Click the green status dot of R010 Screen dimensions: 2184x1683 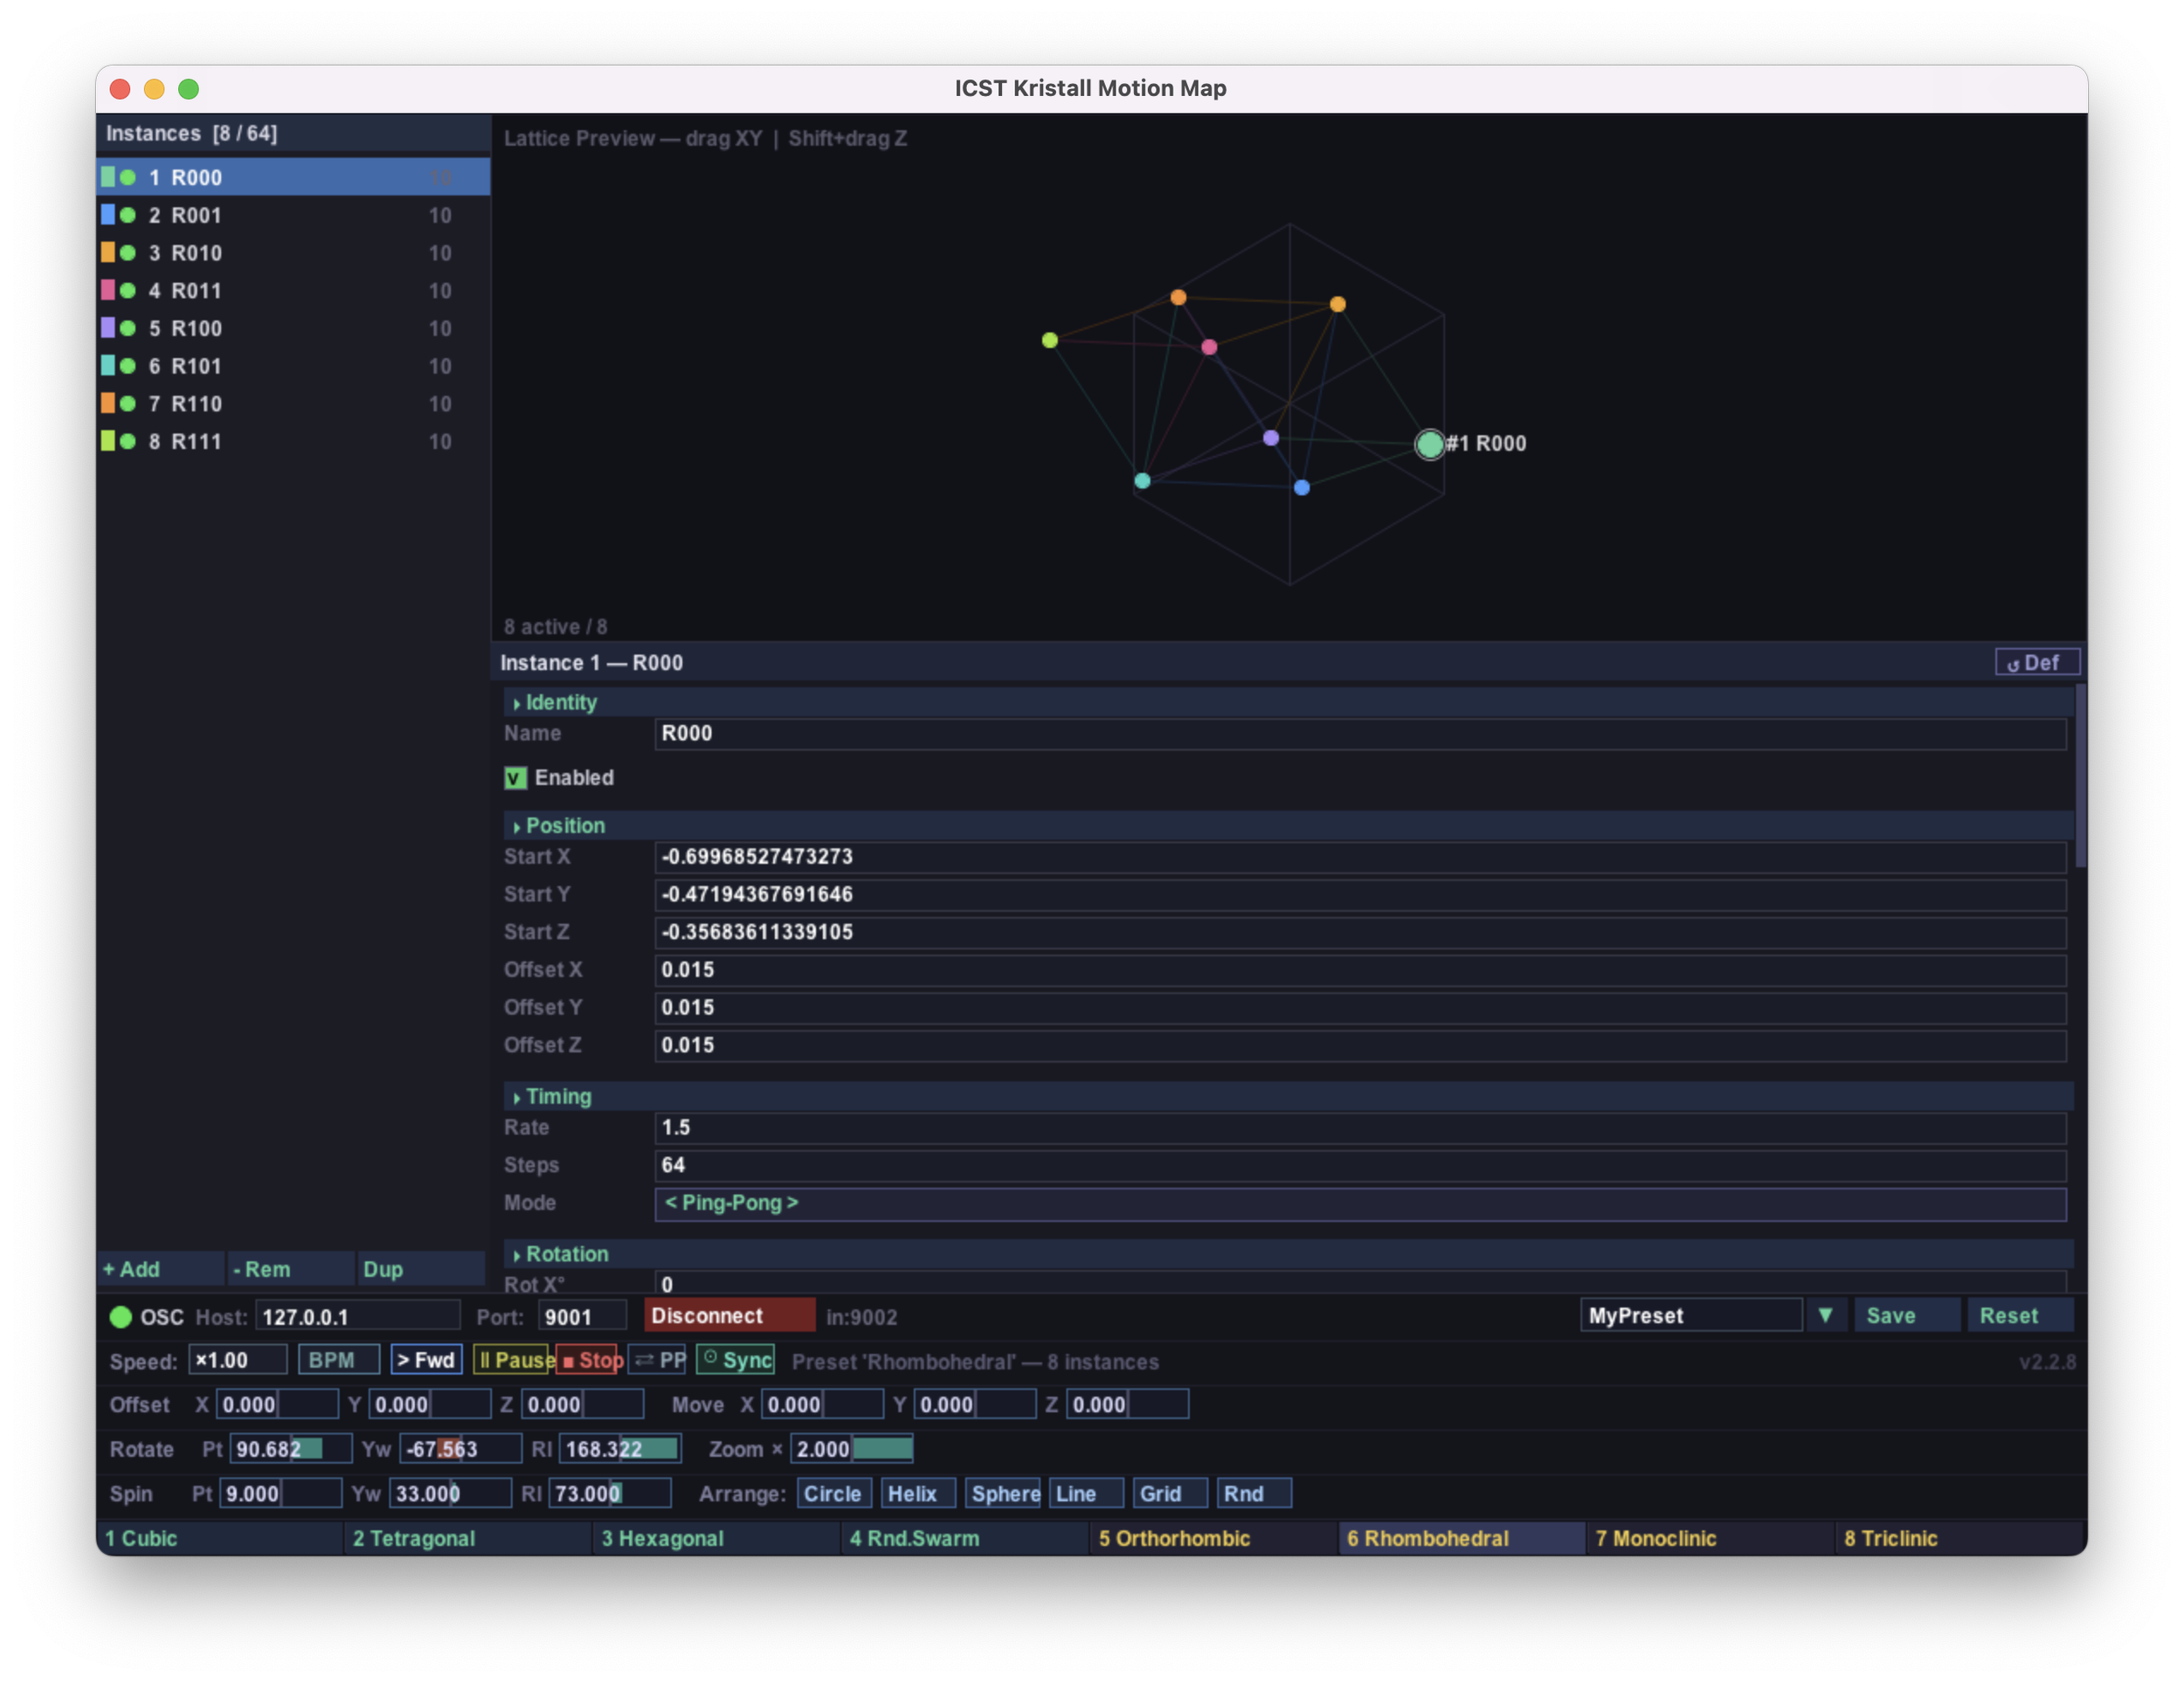128,253
